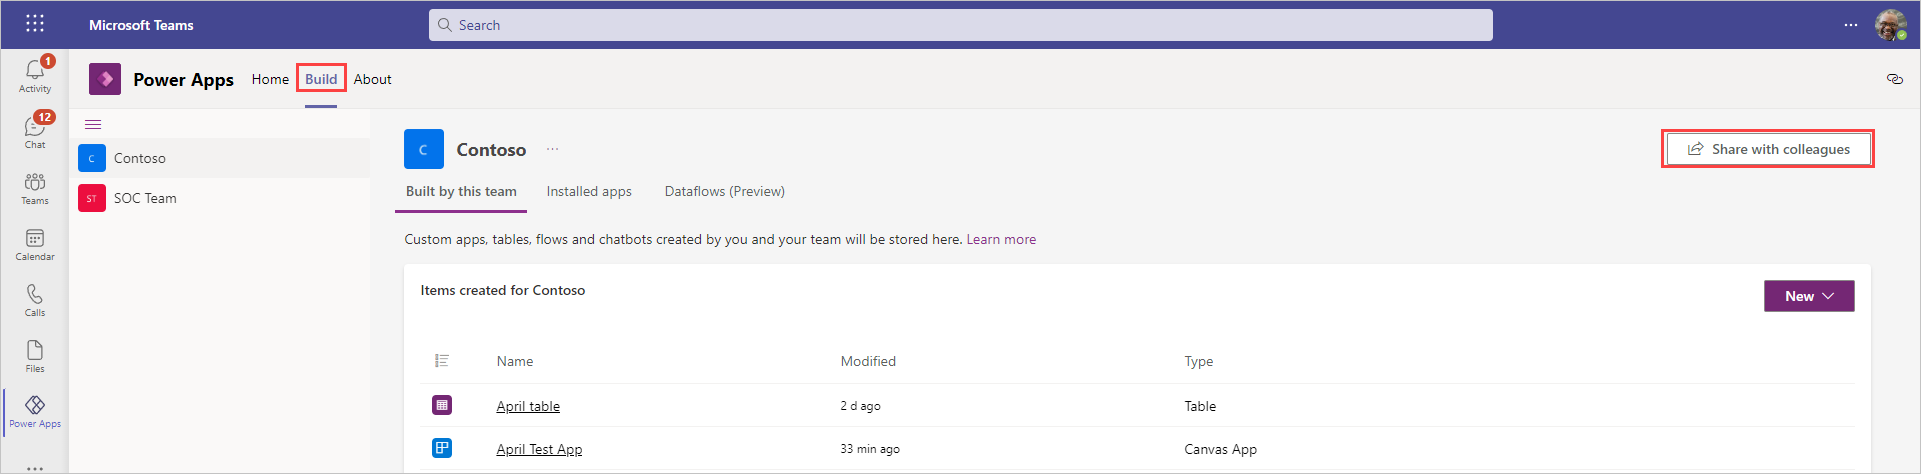This screenshot has width=1921, height=474.
Task: Open the more options ellipsis next to Contoso
Action: click(x=553, y=149)
